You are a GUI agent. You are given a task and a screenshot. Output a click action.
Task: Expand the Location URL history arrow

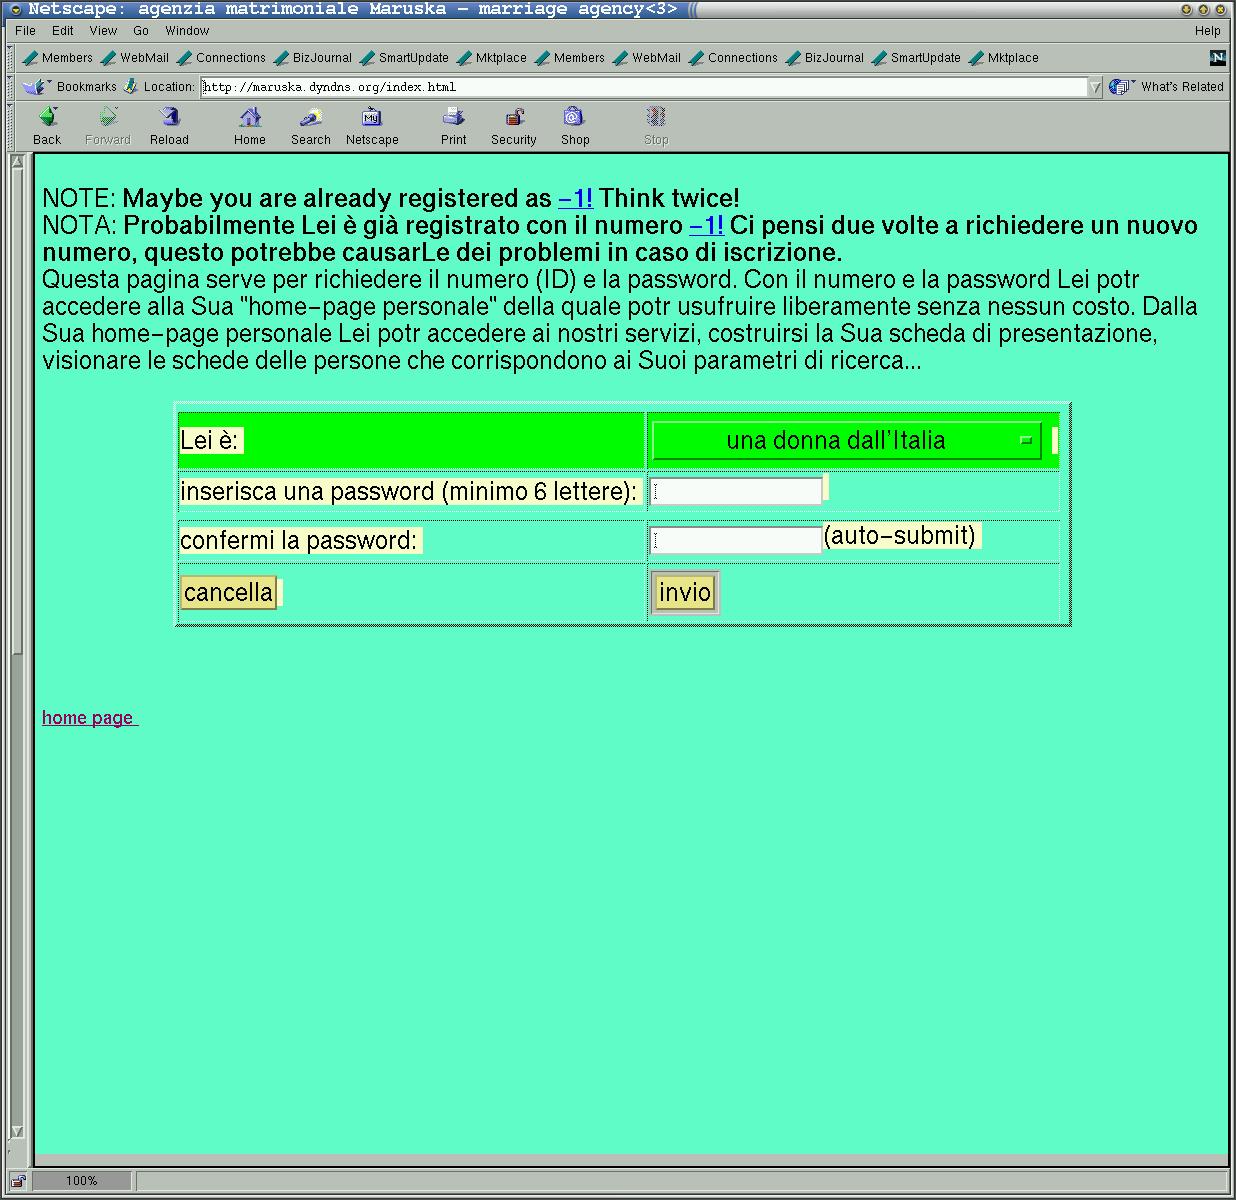pos(1095,87)
